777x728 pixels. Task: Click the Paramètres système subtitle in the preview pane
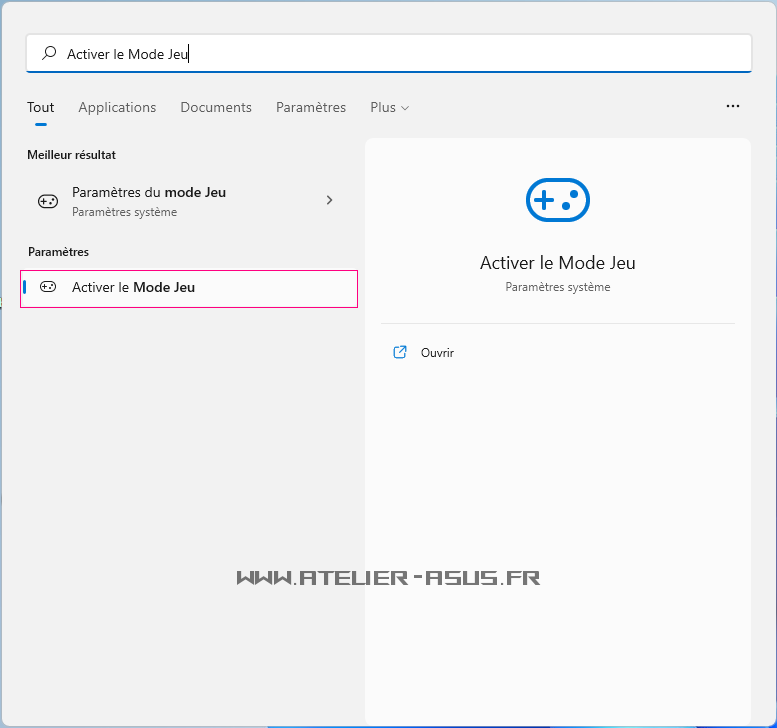pos(557,287)
